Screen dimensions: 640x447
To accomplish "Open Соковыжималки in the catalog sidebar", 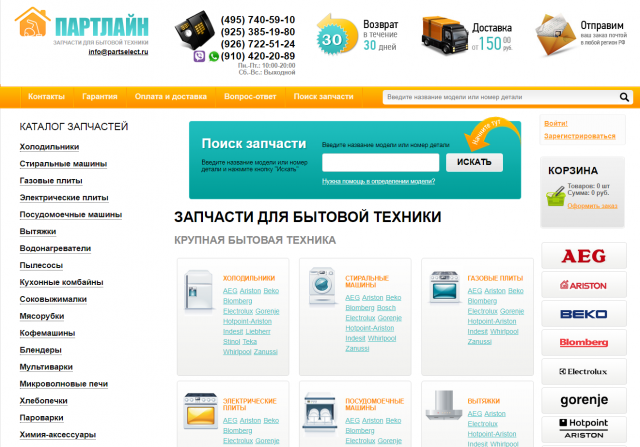I will coord(53,299).
